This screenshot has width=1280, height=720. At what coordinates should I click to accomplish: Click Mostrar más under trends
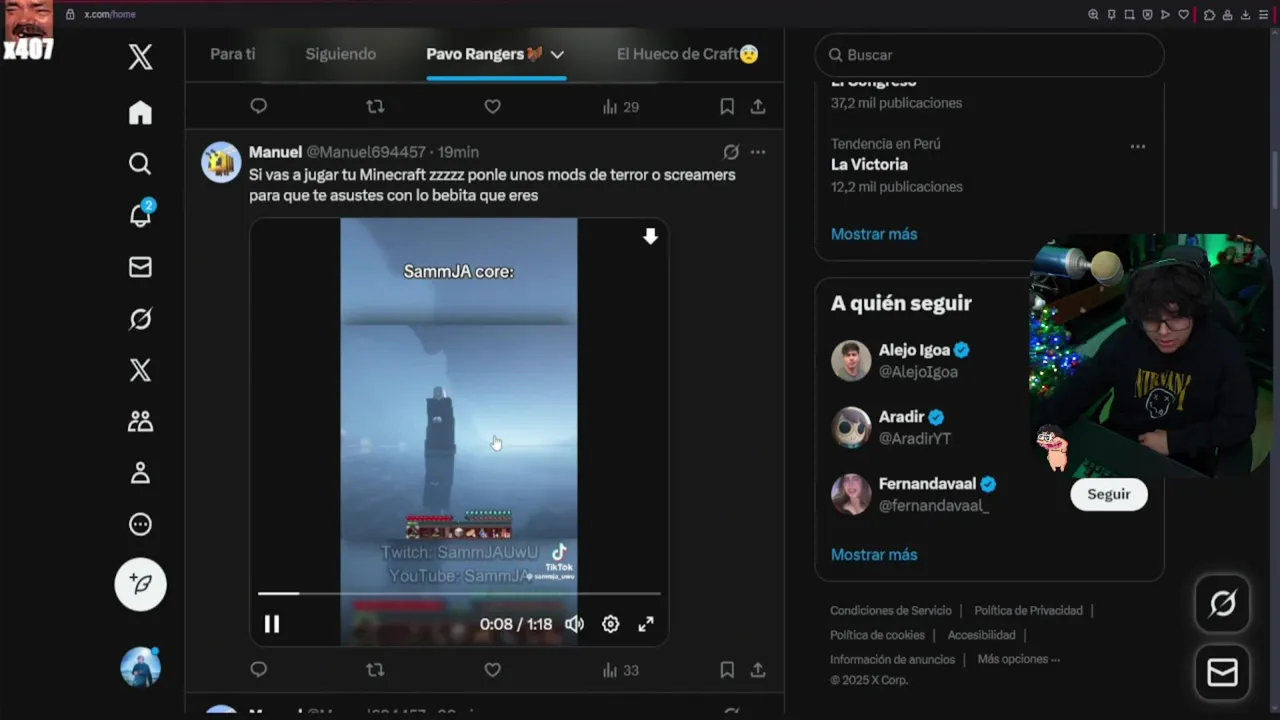click(x=874, y=234)
